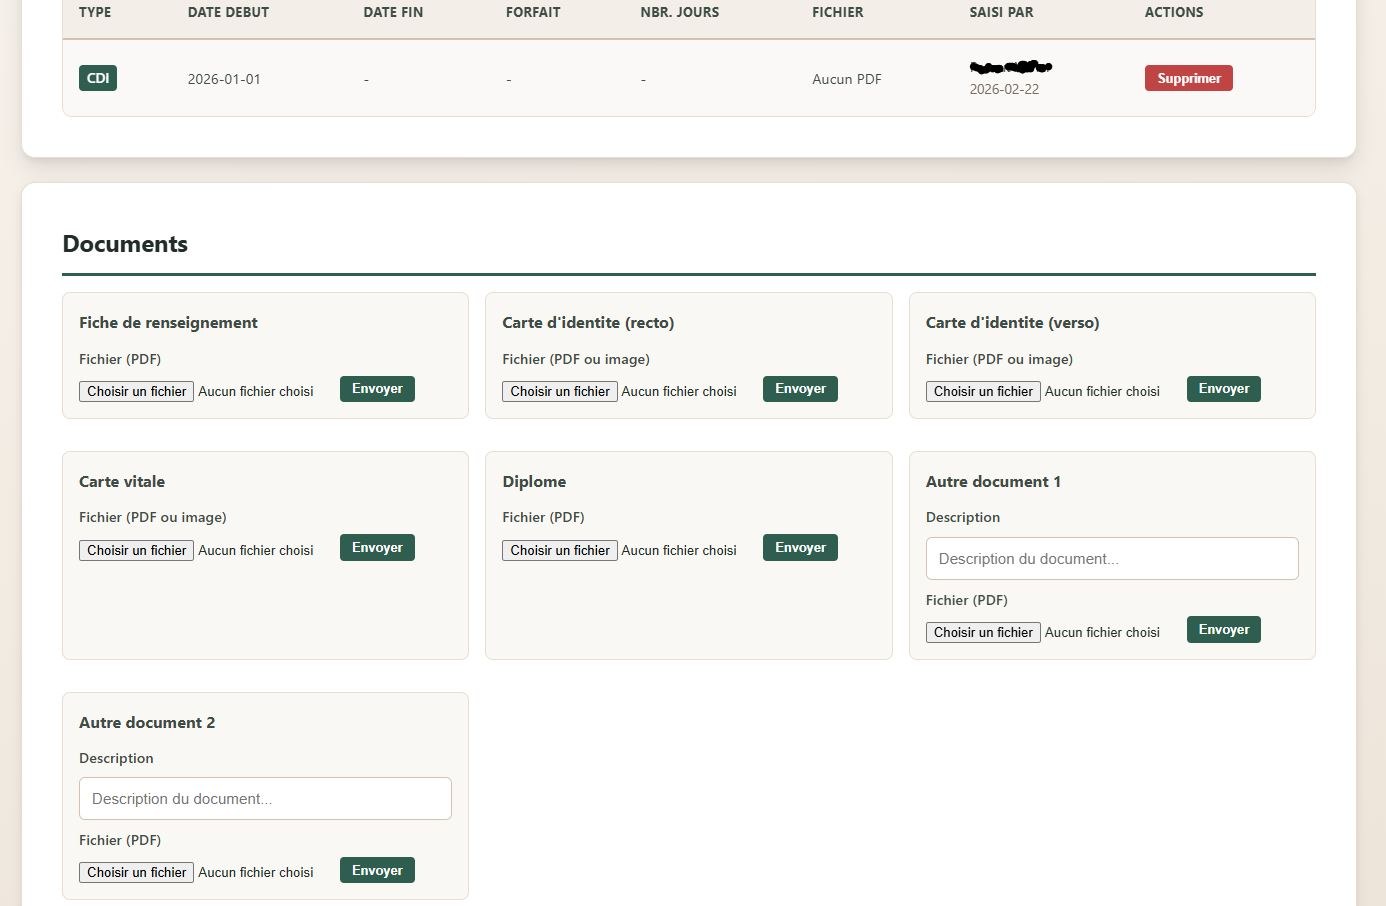
Task: Send the Carte d'identite (verso) file
Action: pyautogui.click(x=1223, y=389)
